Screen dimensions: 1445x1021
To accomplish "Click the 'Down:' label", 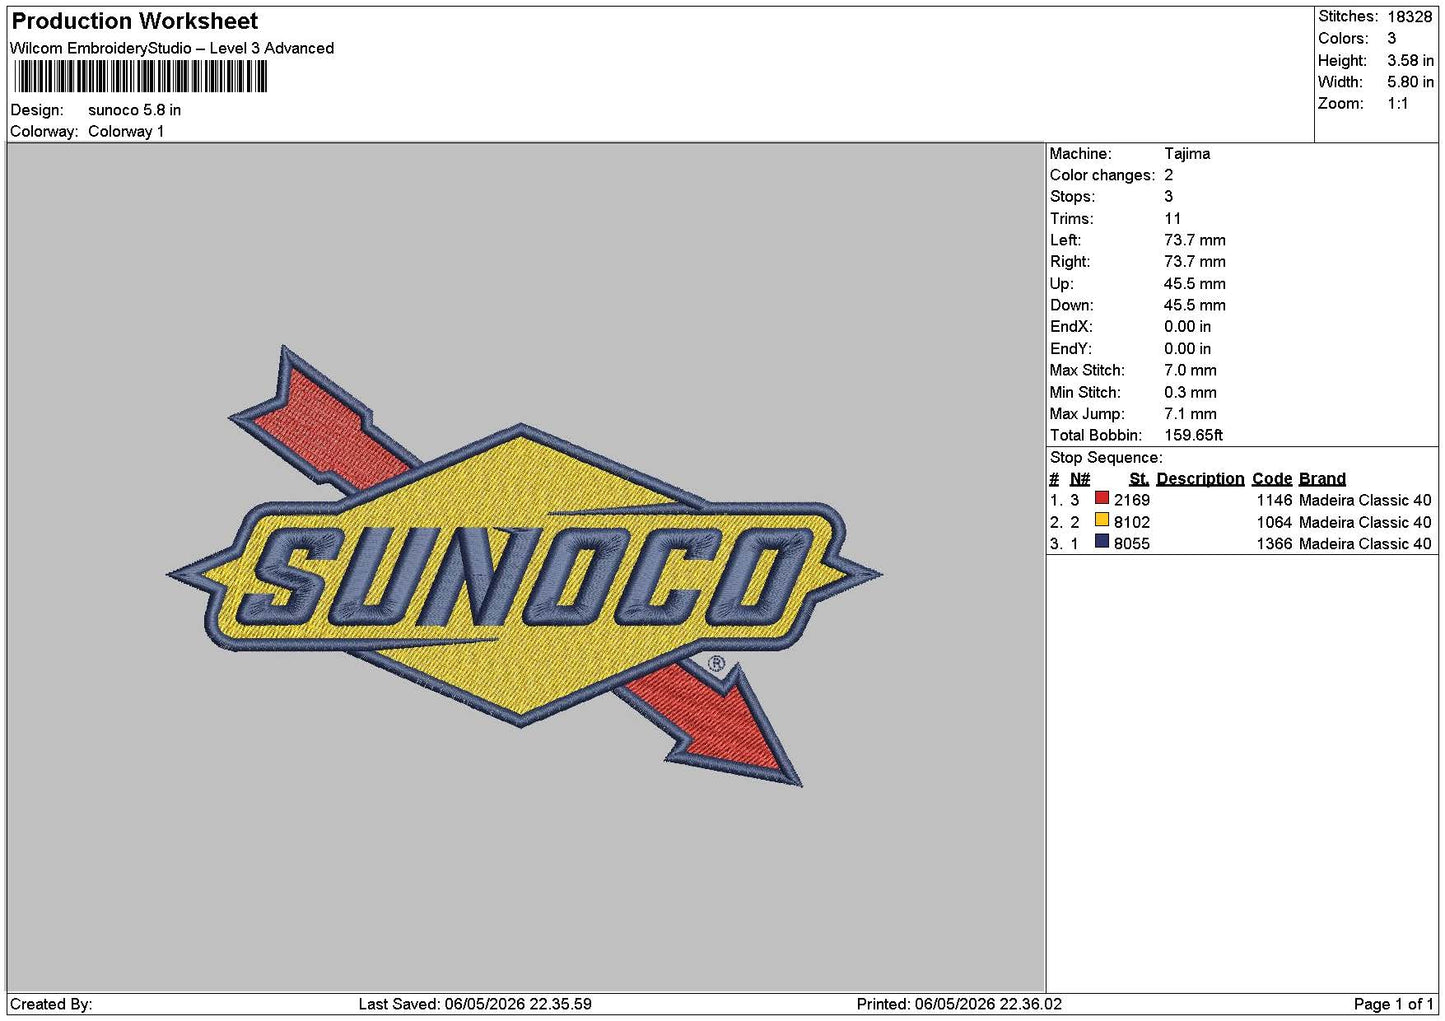I will [1071, 305].
